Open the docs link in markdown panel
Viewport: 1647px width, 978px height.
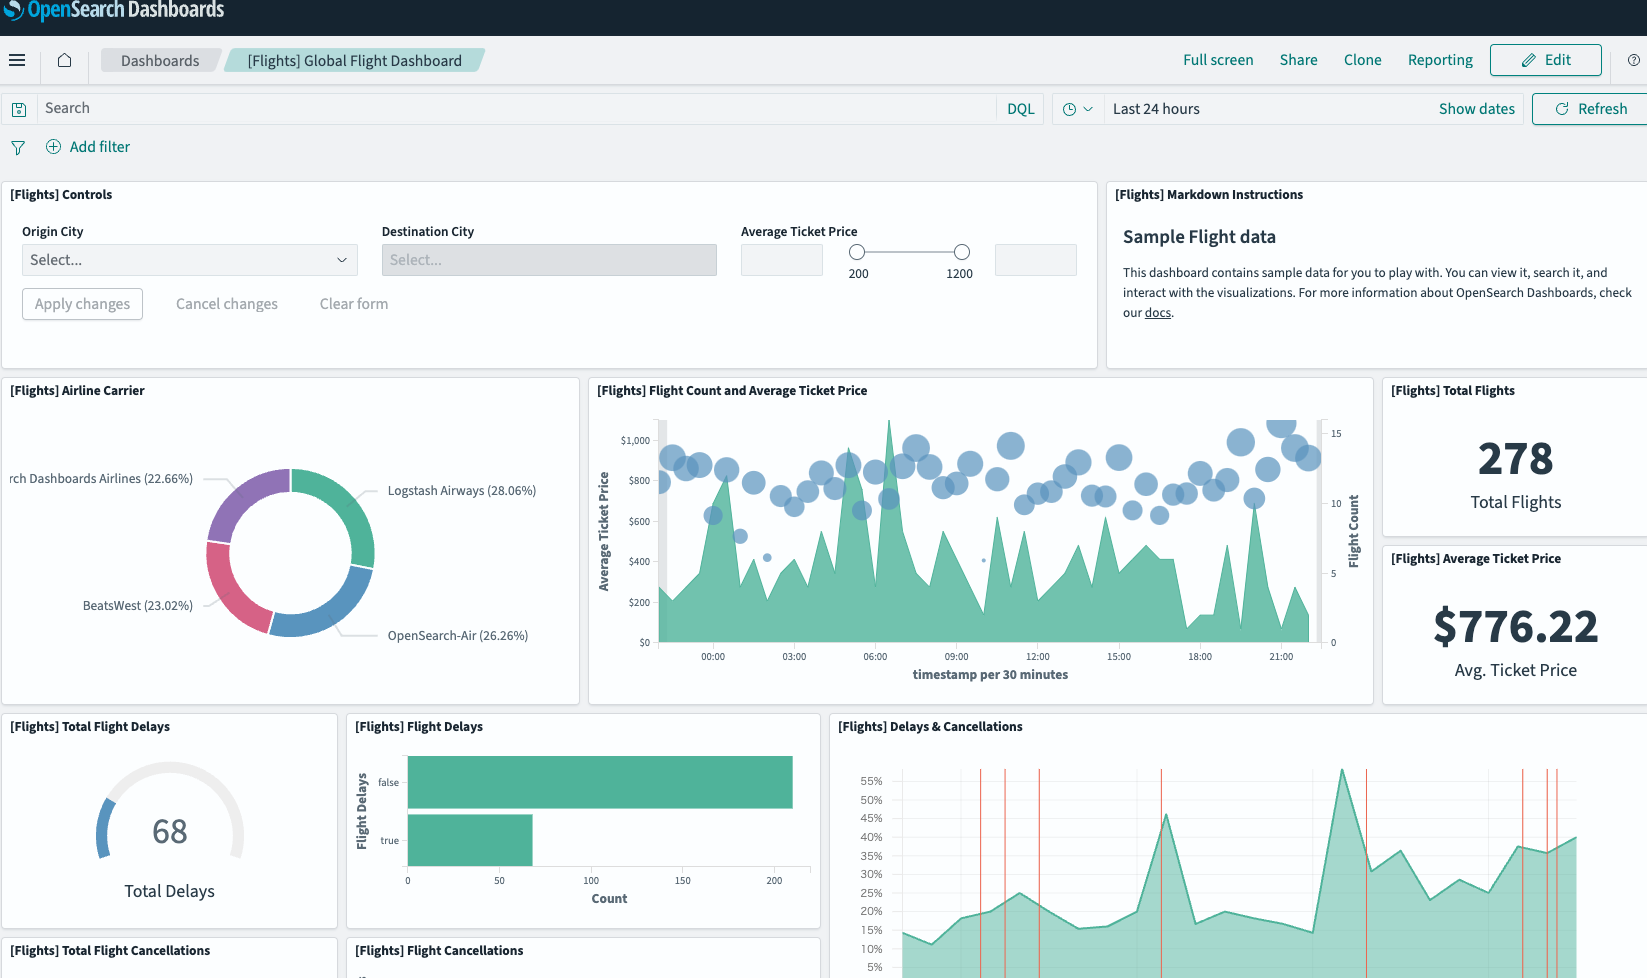tap(1158, 313)
